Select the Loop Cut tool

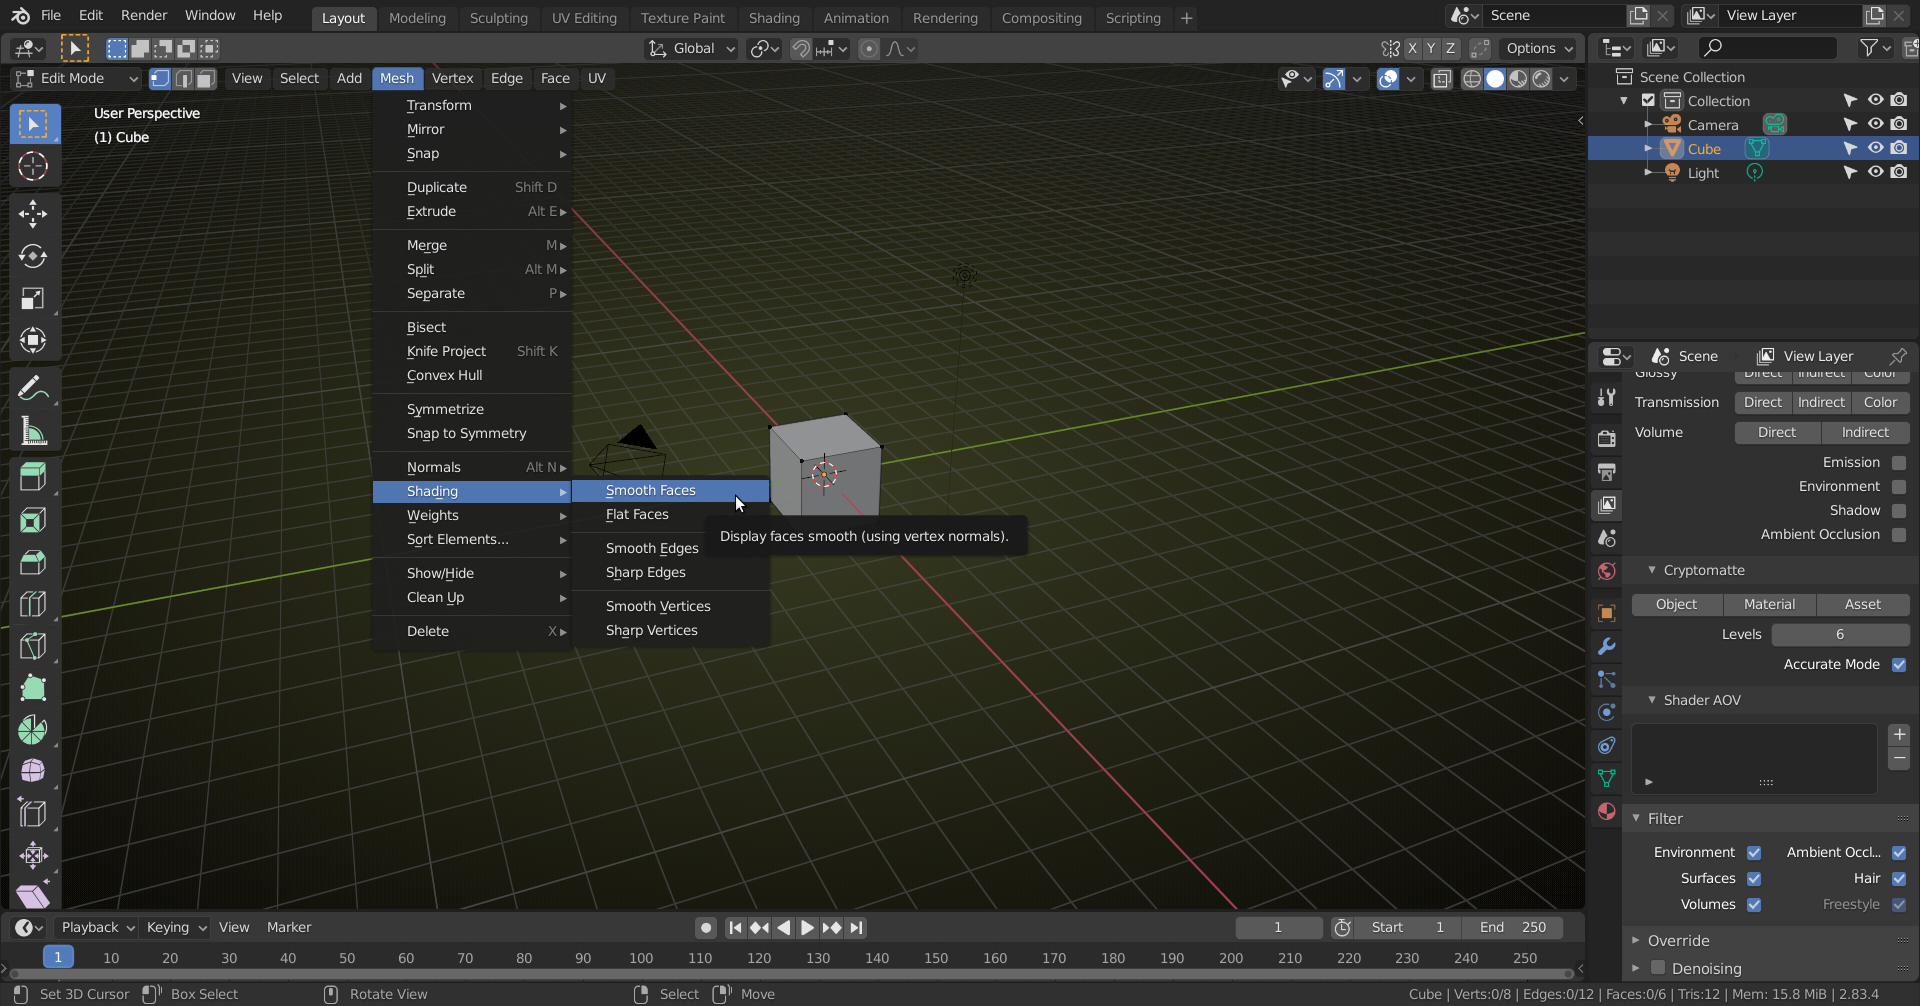point(33,604)
